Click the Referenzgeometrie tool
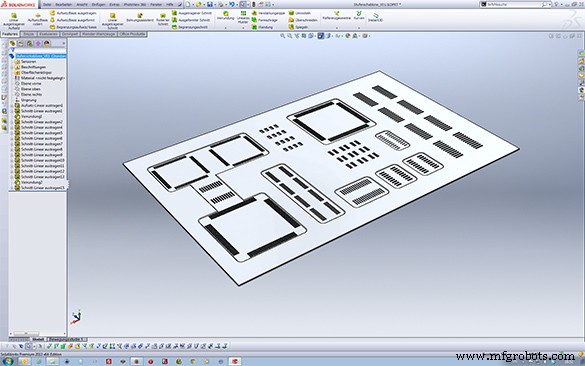Image resolution: width=585 pixels, height=366 pixels. [x=337, y=16]
